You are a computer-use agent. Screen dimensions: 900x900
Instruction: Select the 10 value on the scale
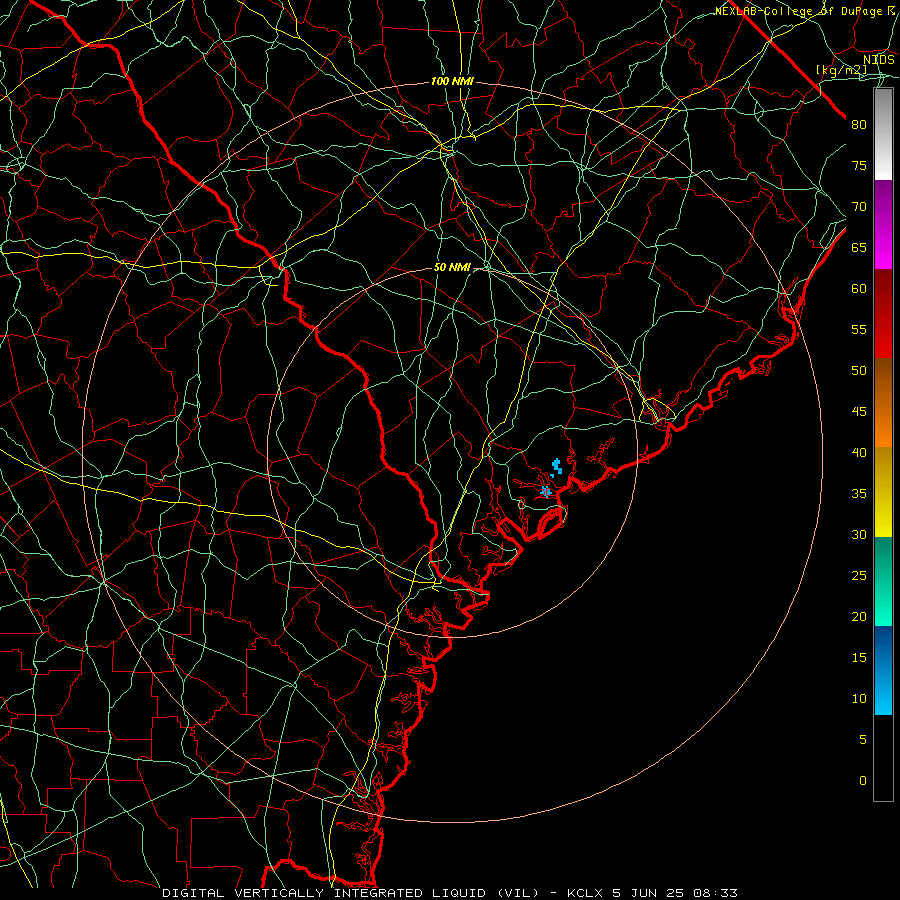(859, 699)
